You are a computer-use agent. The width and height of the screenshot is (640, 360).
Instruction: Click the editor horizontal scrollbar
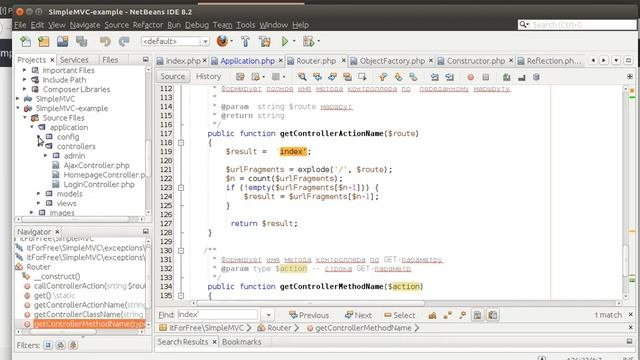310,303
